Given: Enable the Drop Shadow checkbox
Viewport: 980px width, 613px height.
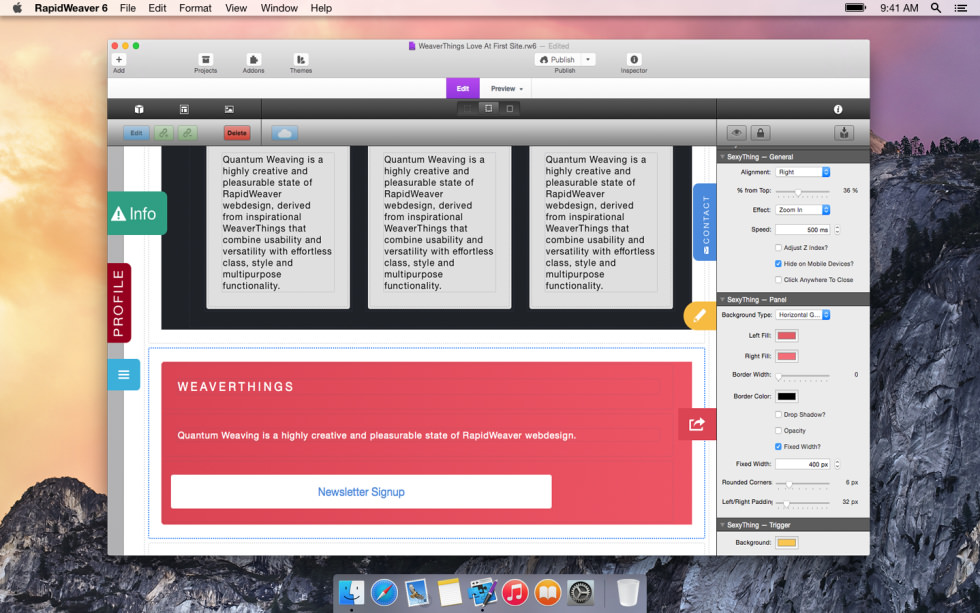Looking at the screenshot, I should (x=778, y=414).
